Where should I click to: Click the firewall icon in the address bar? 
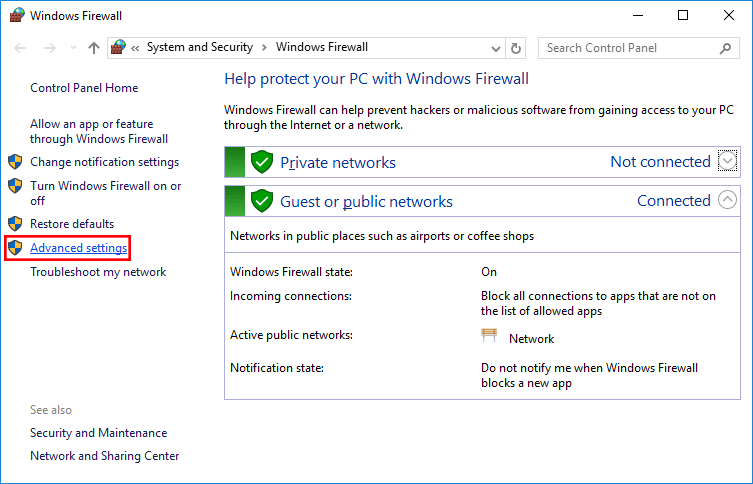coord(118,47)
